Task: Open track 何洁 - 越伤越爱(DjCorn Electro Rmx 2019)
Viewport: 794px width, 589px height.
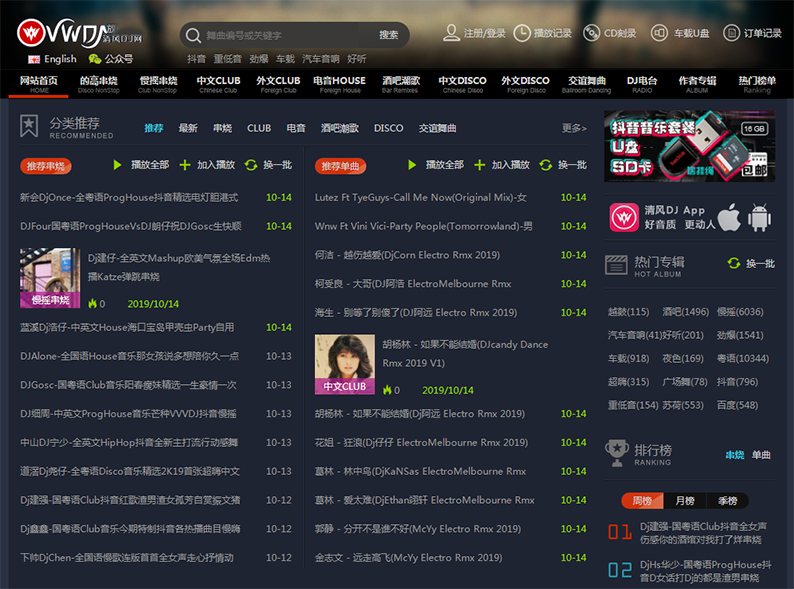Action: (407, 255)
